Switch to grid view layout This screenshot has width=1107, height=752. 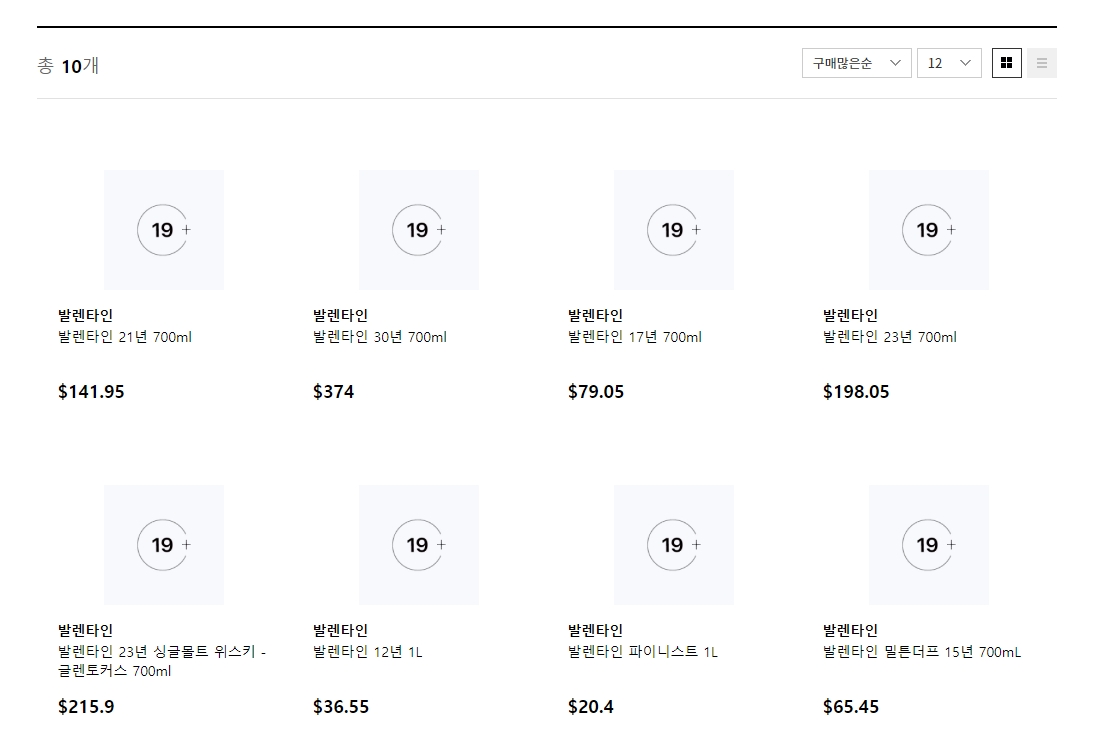coord(1006,62)
